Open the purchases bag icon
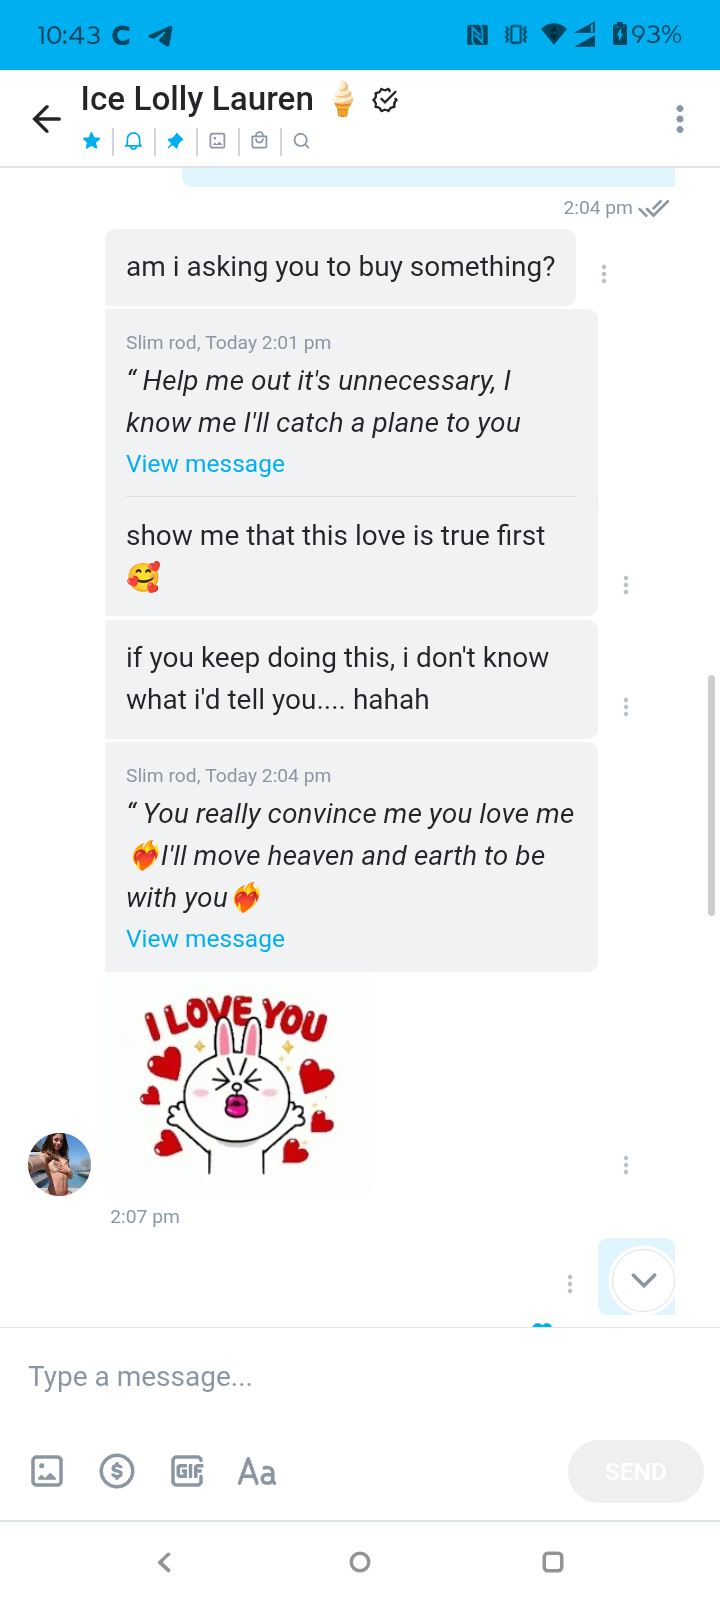The width and height of the screenshot is (720, 1604). click(x=259, y=141)
